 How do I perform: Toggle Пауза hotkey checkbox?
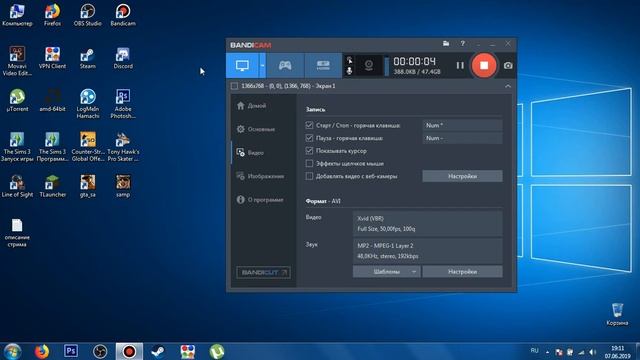pyautogui.click(x=309, y=138)
